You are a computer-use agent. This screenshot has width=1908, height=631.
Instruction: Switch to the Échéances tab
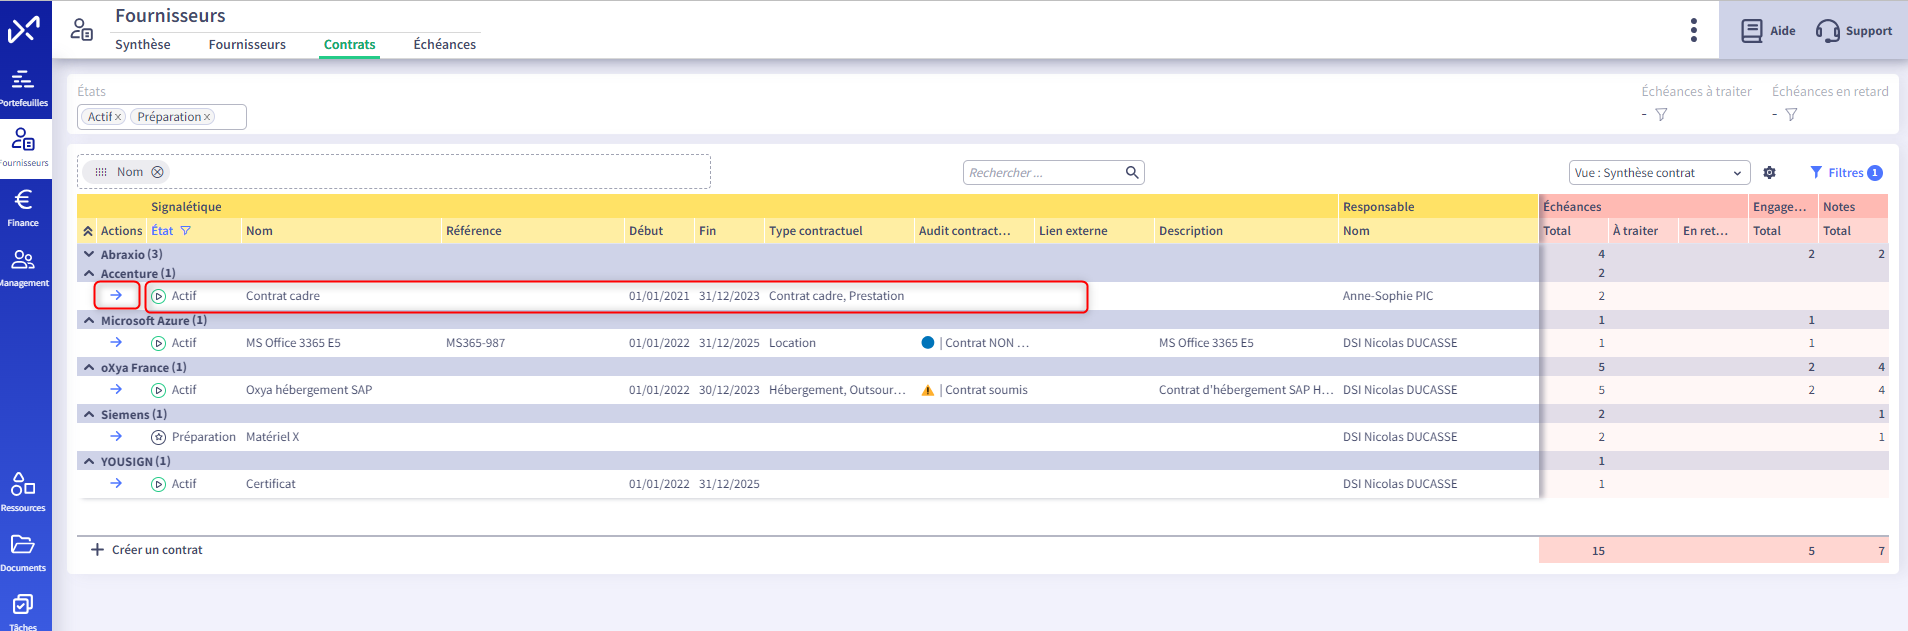click(445, 44)
